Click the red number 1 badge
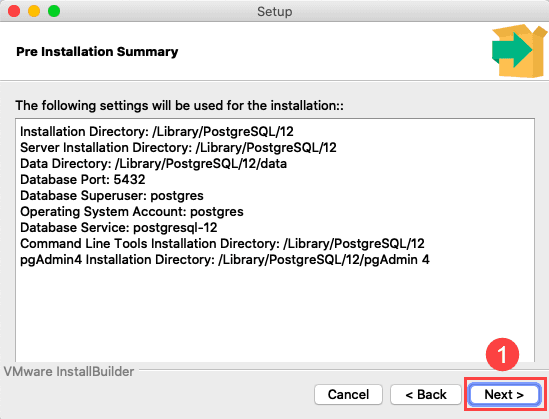This screenshot has height=419, width=549. tap(502, 354)
